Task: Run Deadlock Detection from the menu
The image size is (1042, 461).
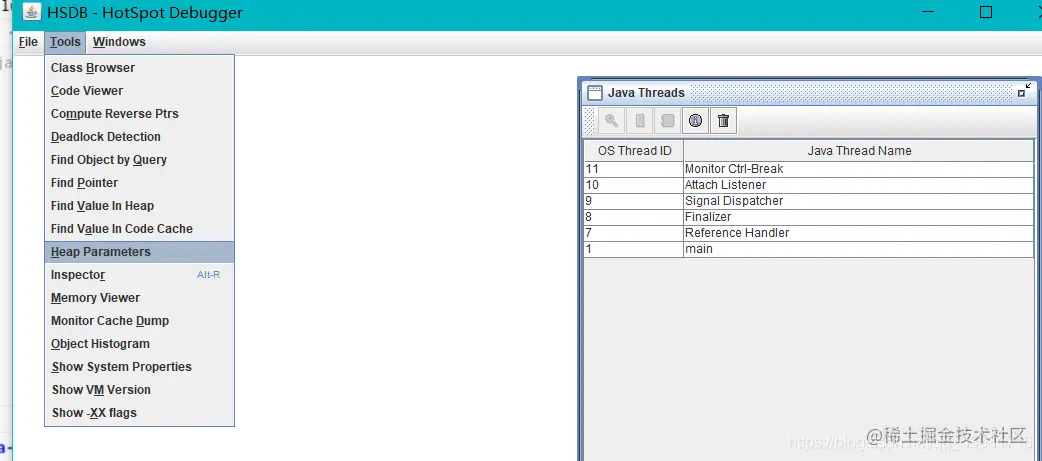Action: (x=140, y=137)
